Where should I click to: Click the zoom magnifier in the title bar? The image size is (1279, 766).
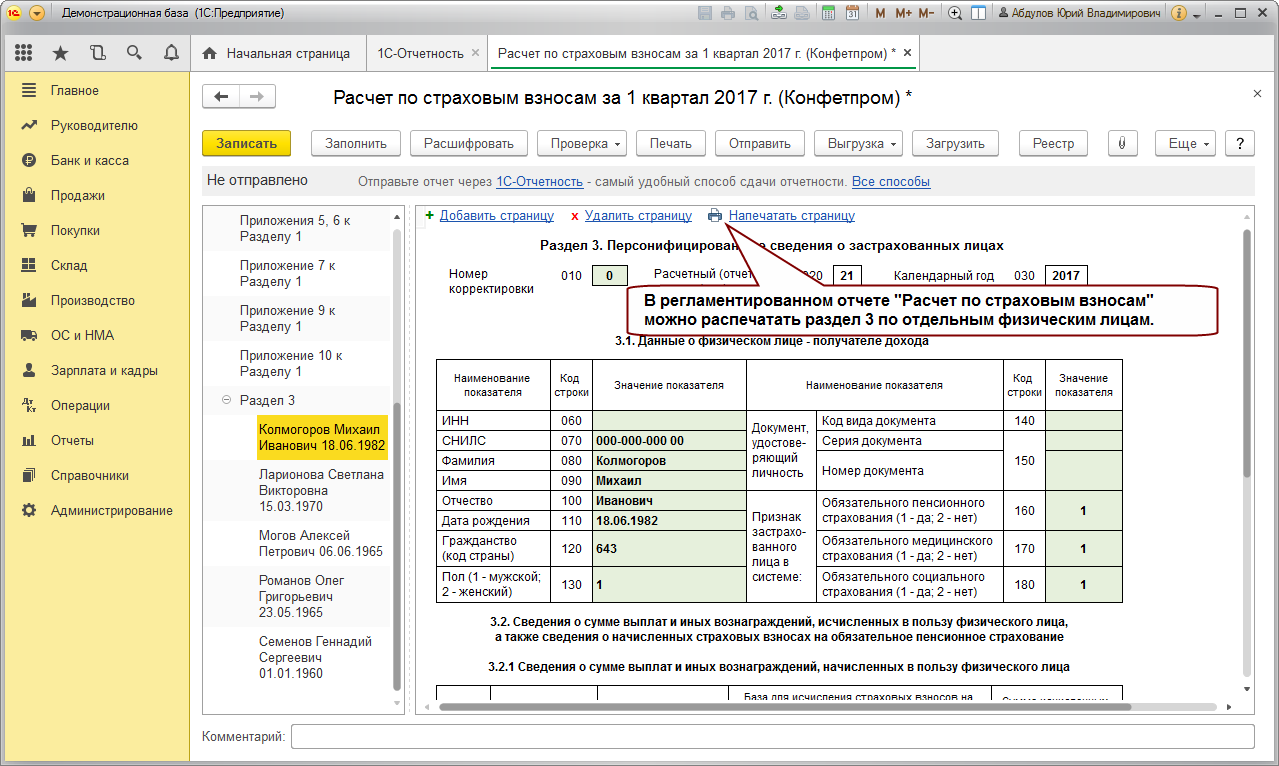click(x=955, y=14)
